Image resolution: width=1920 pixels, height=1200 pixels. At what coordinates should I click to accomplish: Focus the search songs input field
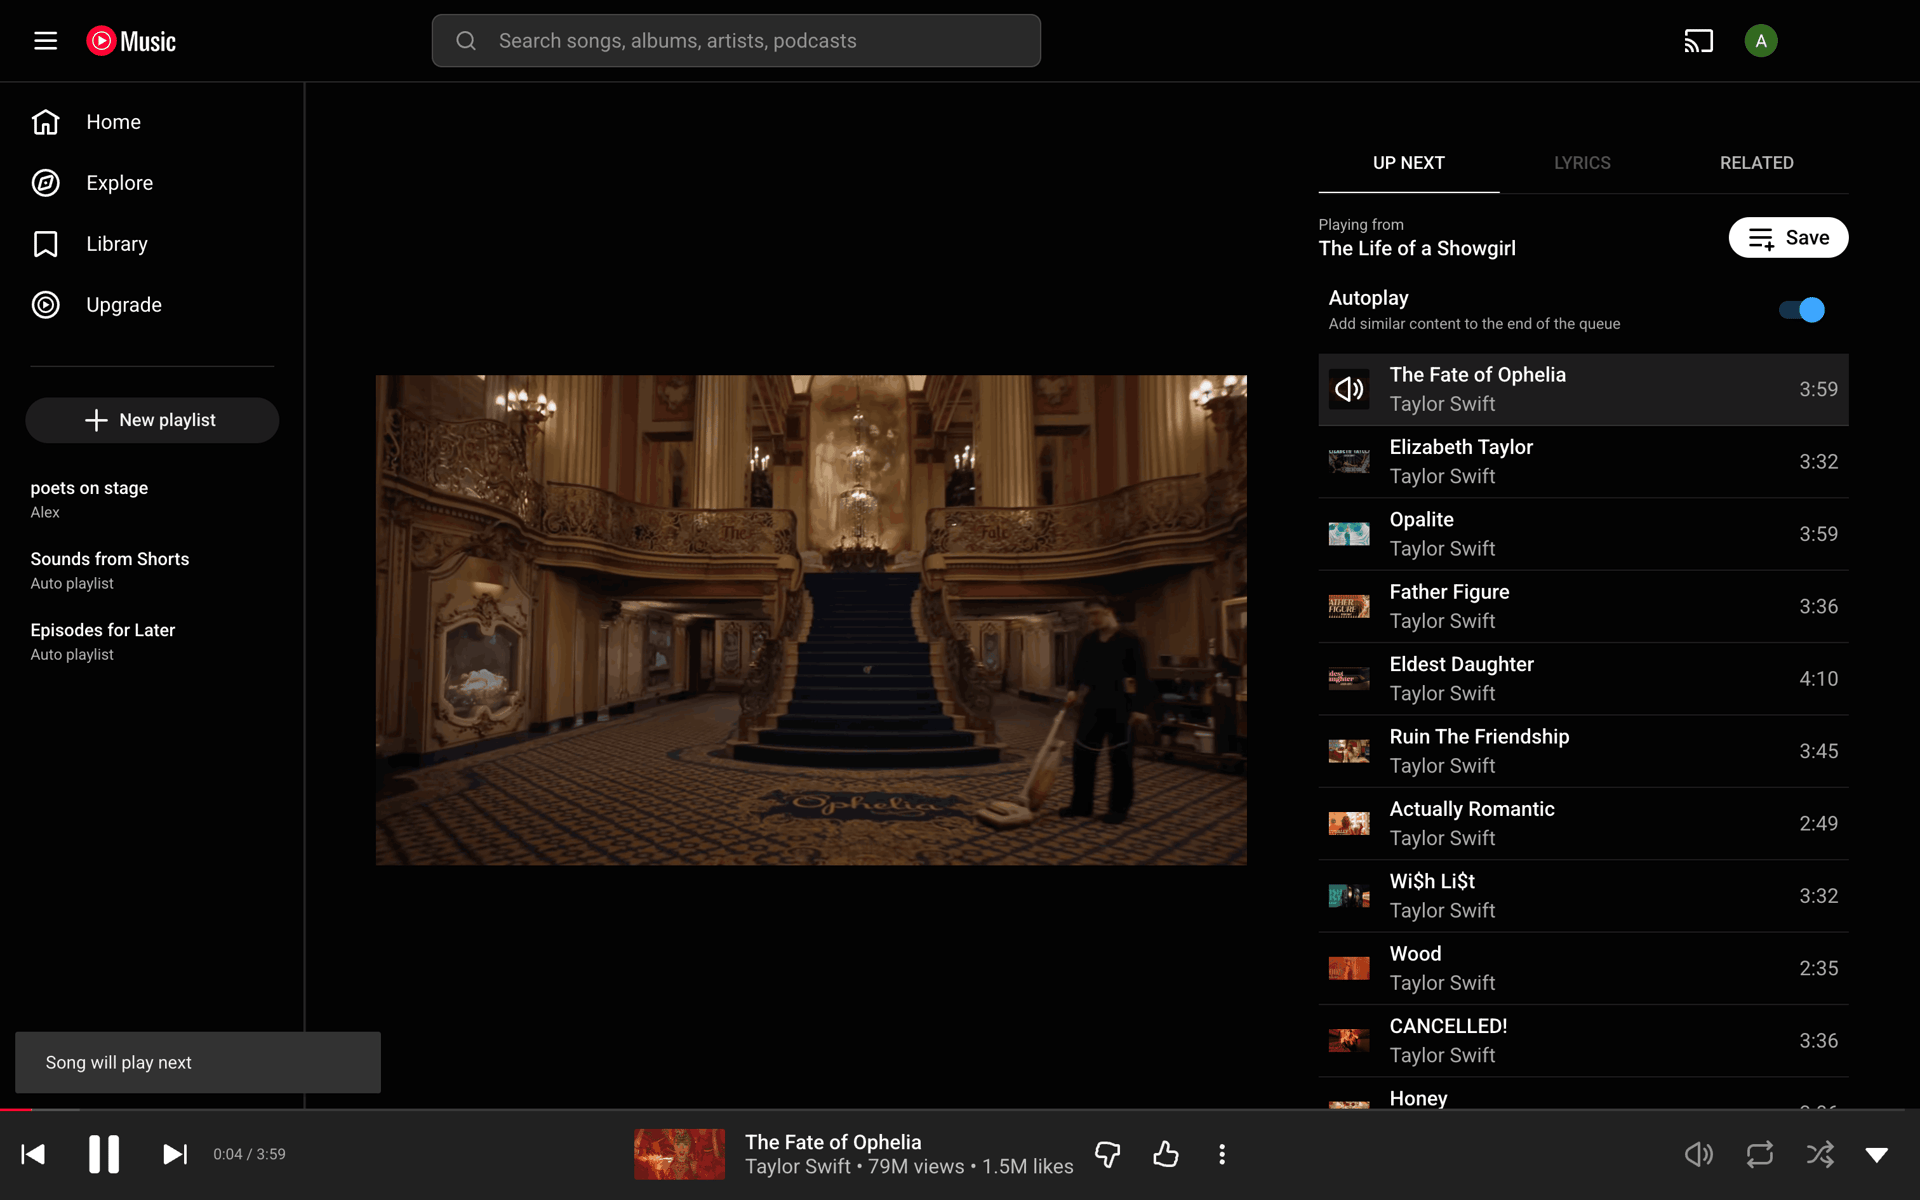[x=736, y=41]
